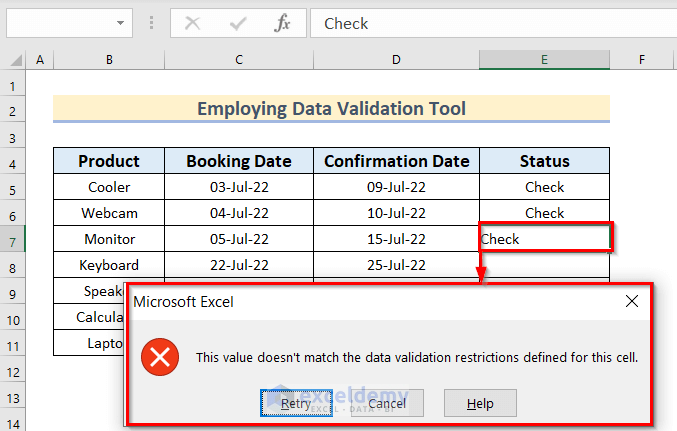The image size is (677, 431).
Task: Click the select-all corner triangle
Action: [x=14, y=60]
